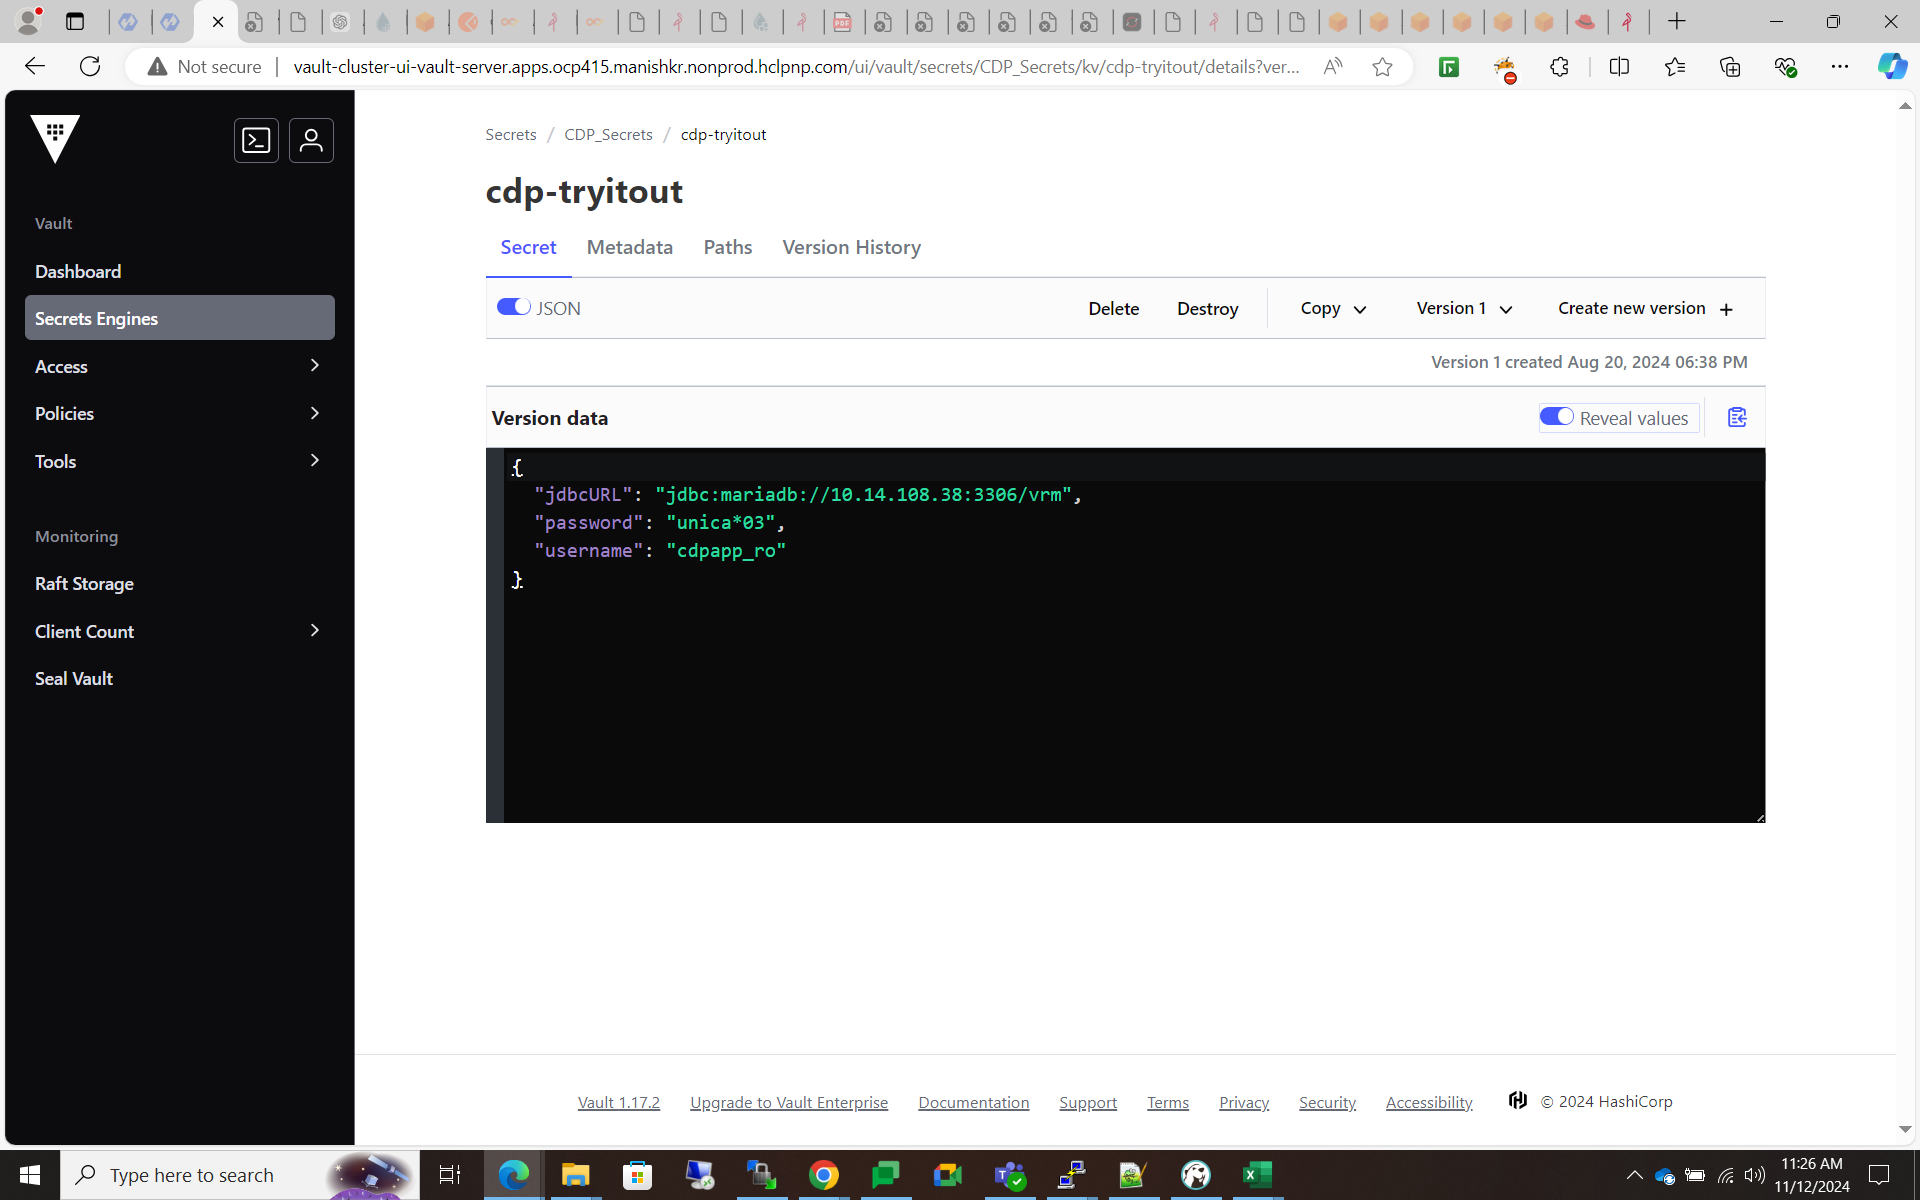Launch Excel from the taskbar

1256,1175
